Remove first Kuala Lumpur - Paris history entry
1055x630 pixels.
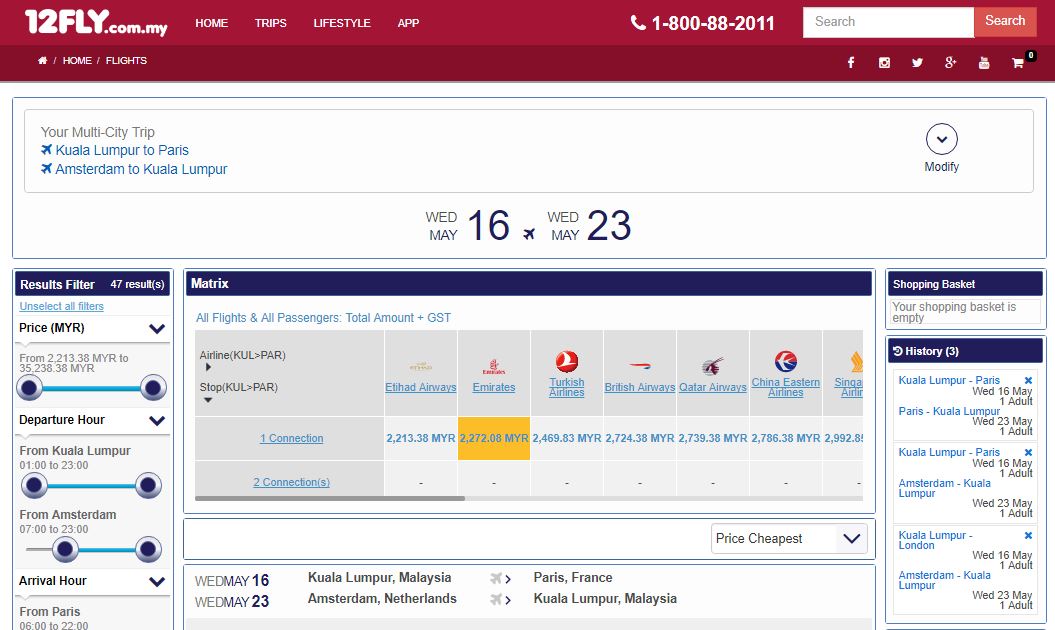[x=1028, y=380]
